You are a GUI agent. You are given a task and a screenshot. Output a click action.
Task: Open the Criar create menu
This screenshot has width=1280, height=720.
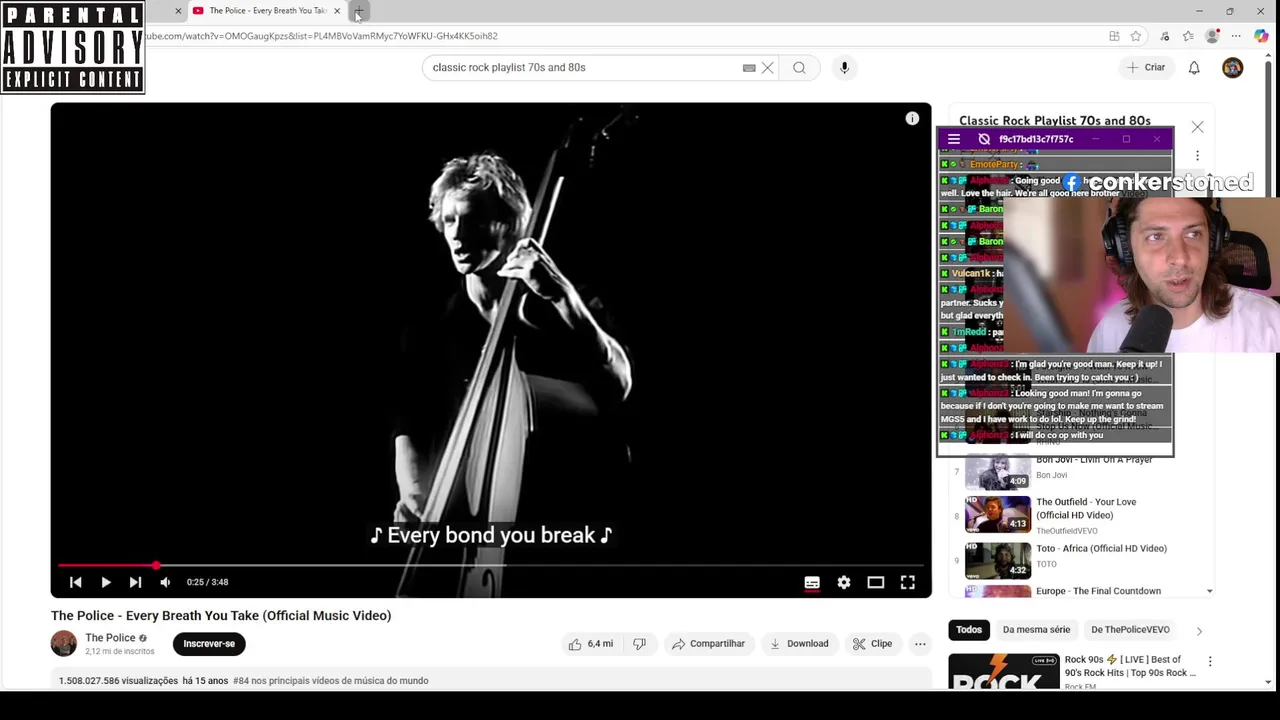coord(1146,68)
